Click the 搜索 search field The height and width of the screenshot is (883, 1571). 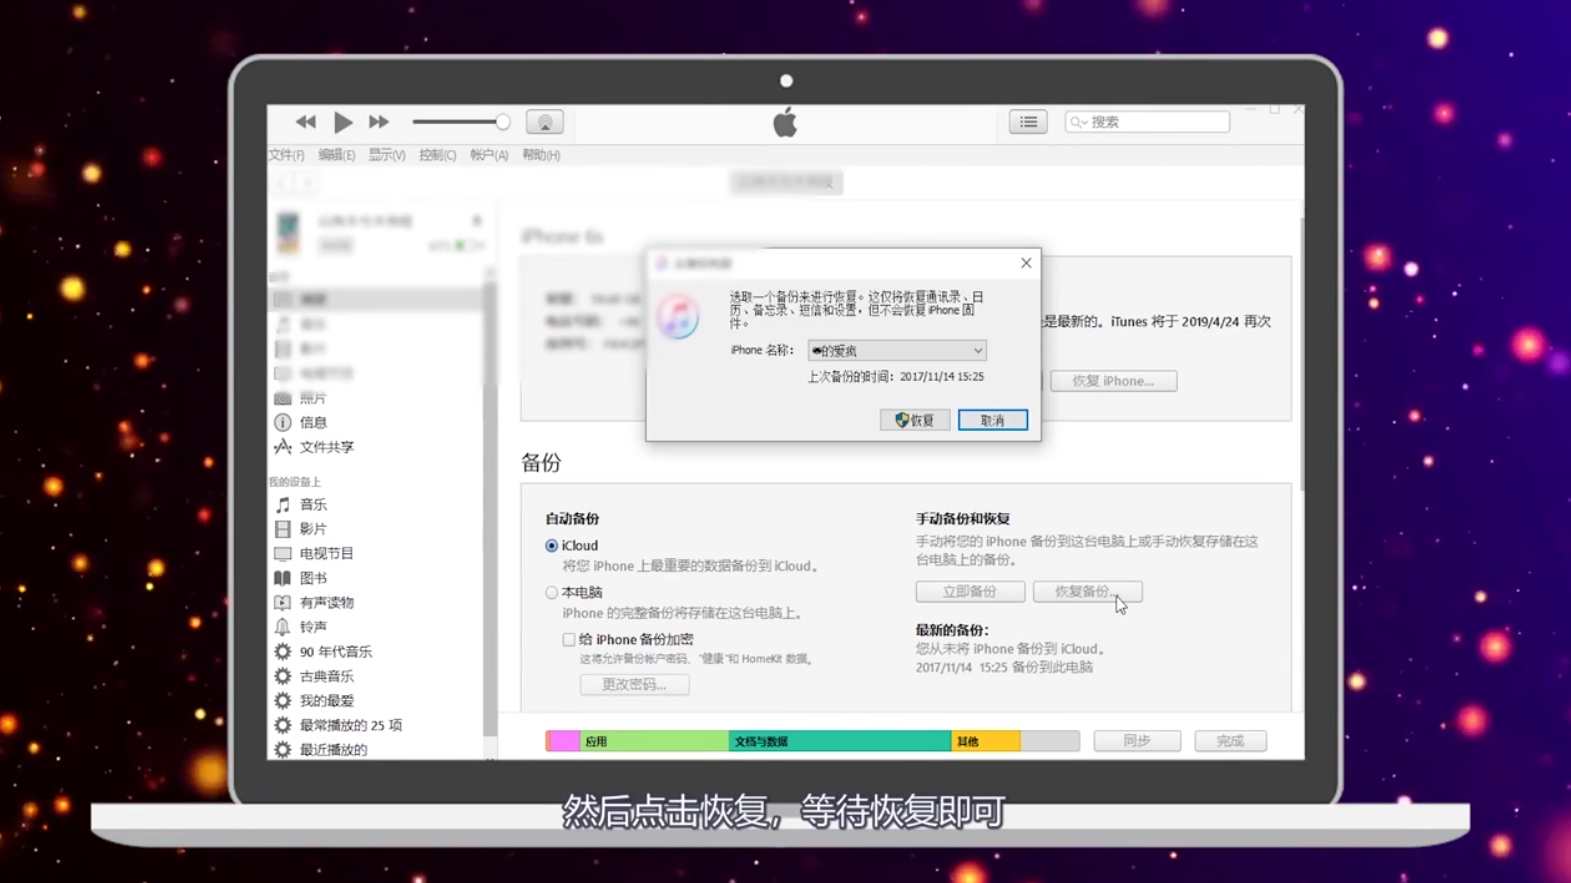coord(1147,122)
